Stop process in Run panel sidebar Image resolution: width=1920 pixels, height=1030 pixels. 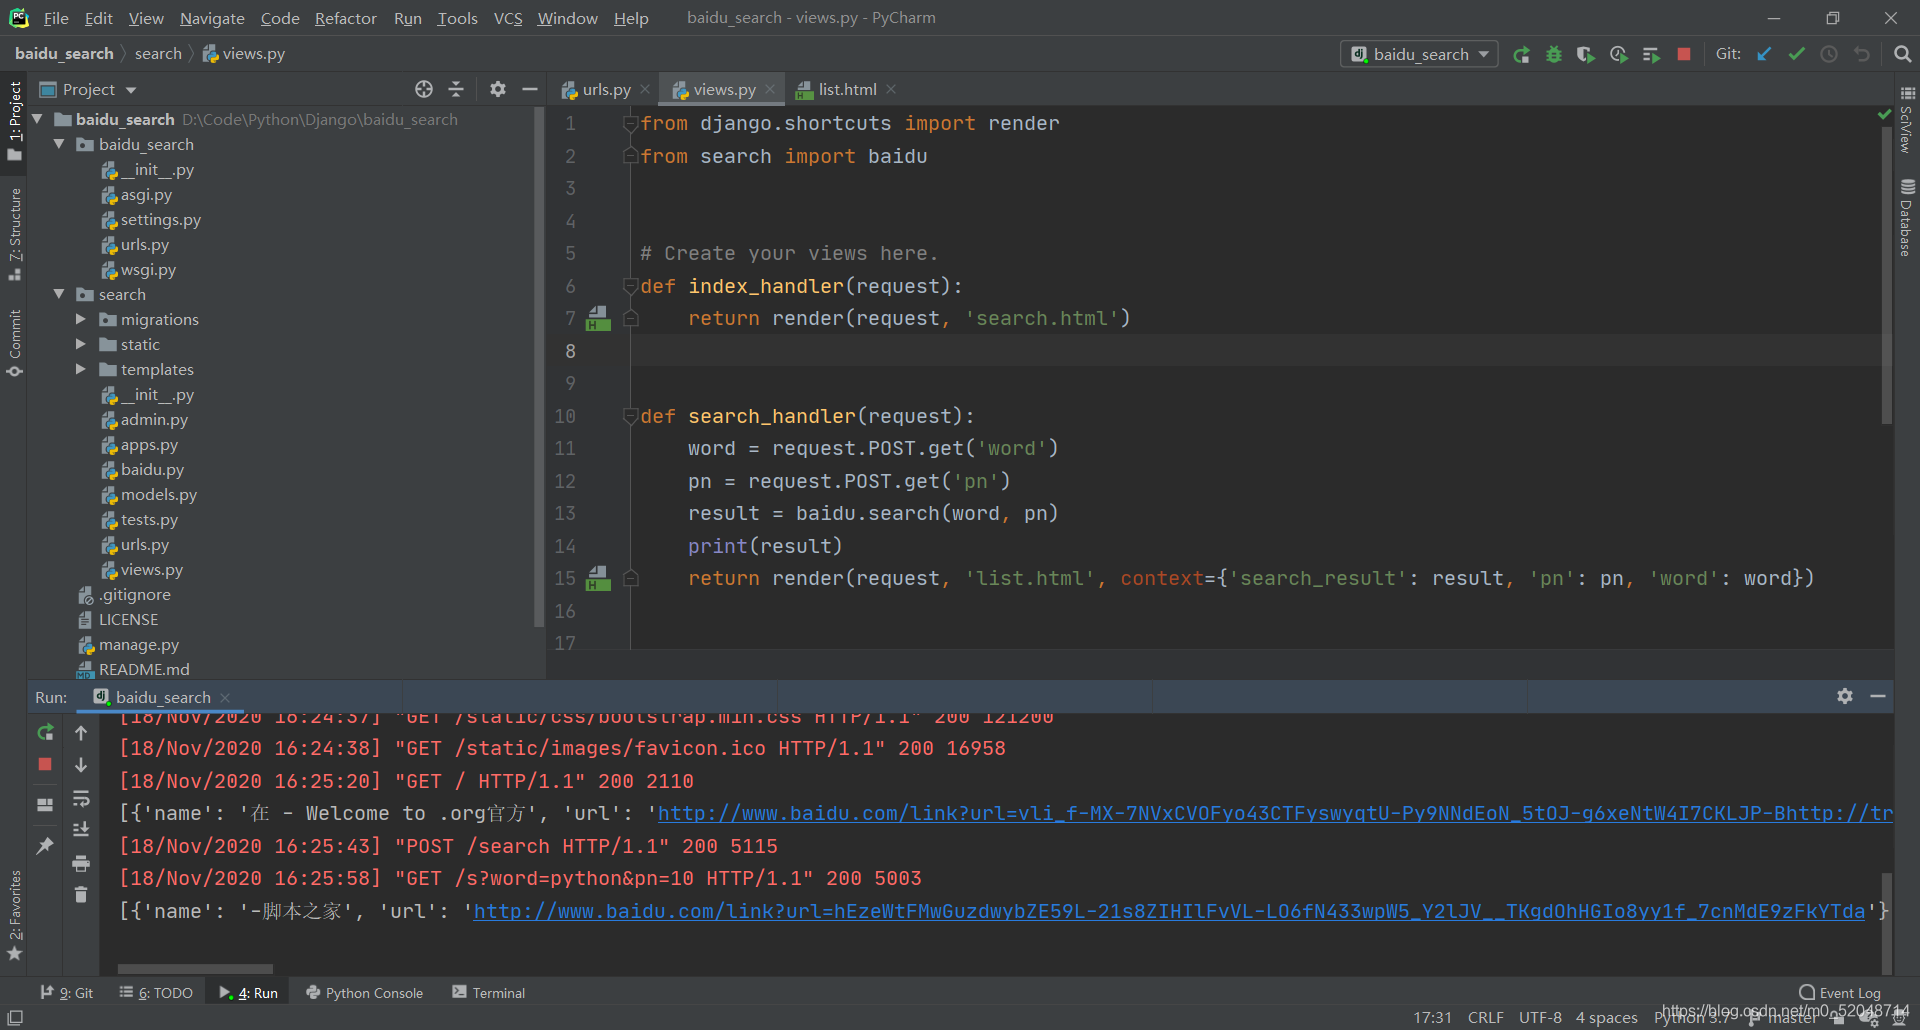[x=45, y=764]
